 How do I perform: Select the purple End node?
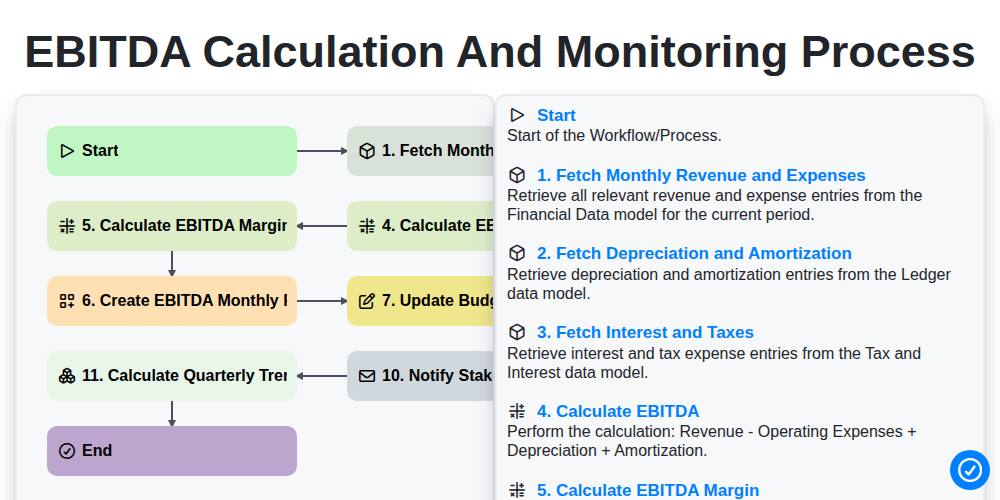click(x=172, y=451)
